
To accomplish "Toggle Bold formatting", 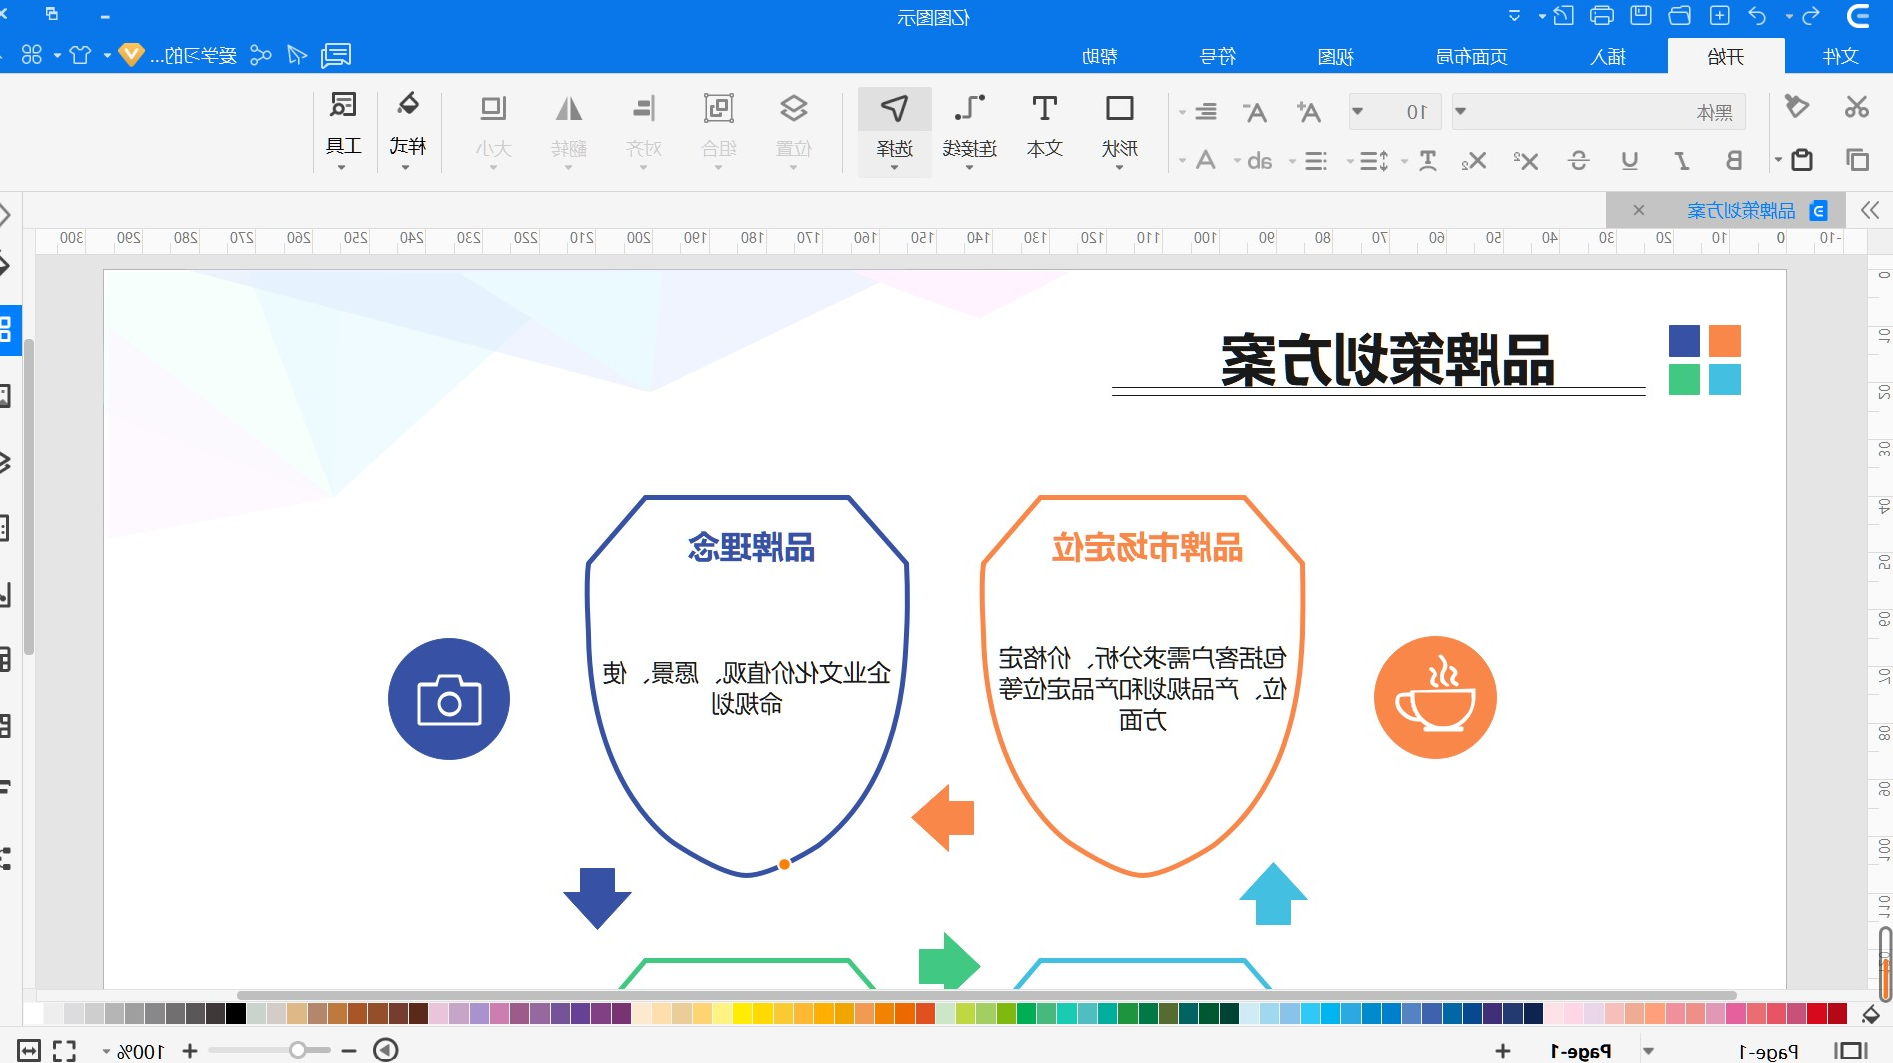I will (x=1734, y=160).
